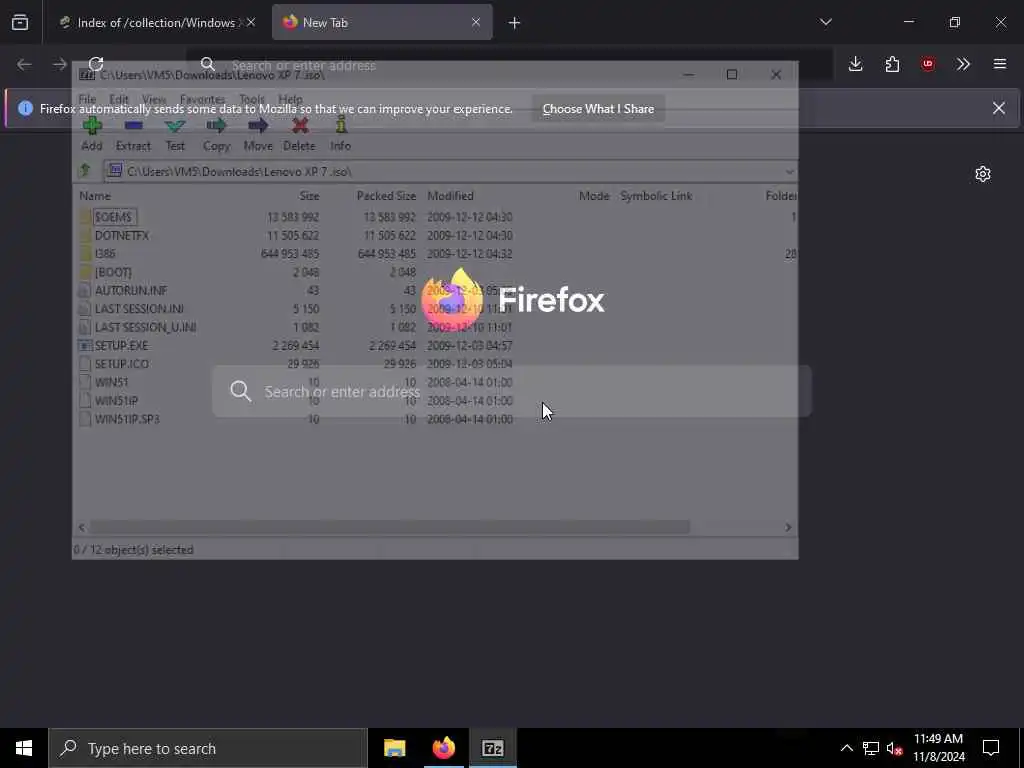Click 7-Zip Info toolbar button
Image resolution: width=1024 pixels, height=768 pixels.
[x=340, y=135]
